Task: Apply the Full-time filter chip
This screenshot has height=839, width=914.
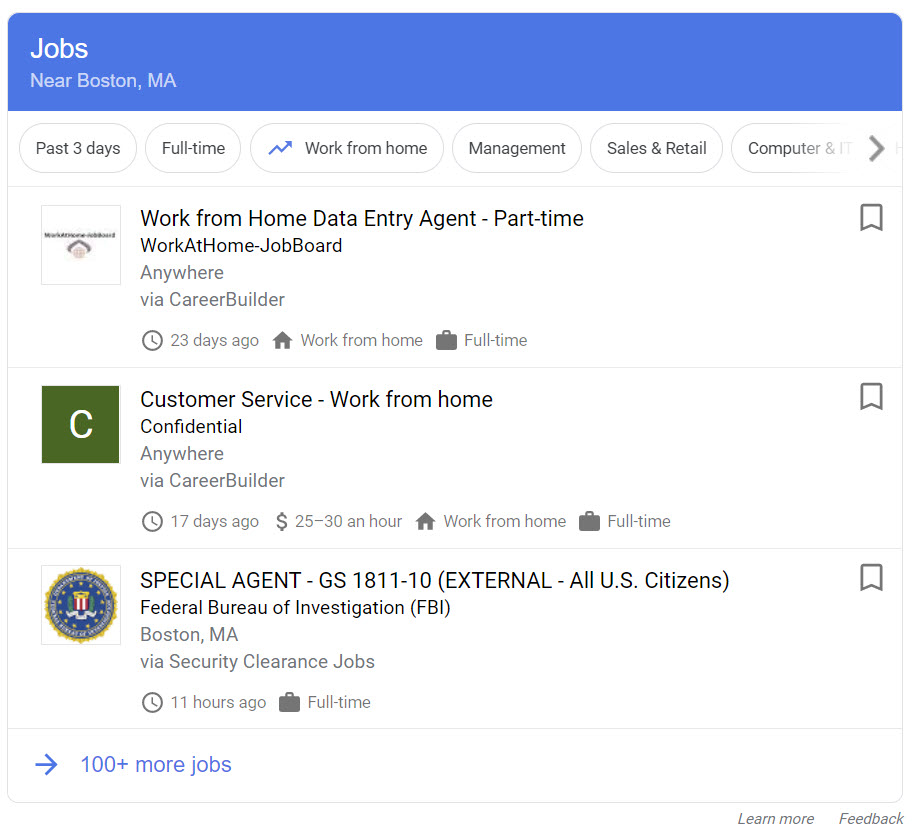Action: (193, 148)
